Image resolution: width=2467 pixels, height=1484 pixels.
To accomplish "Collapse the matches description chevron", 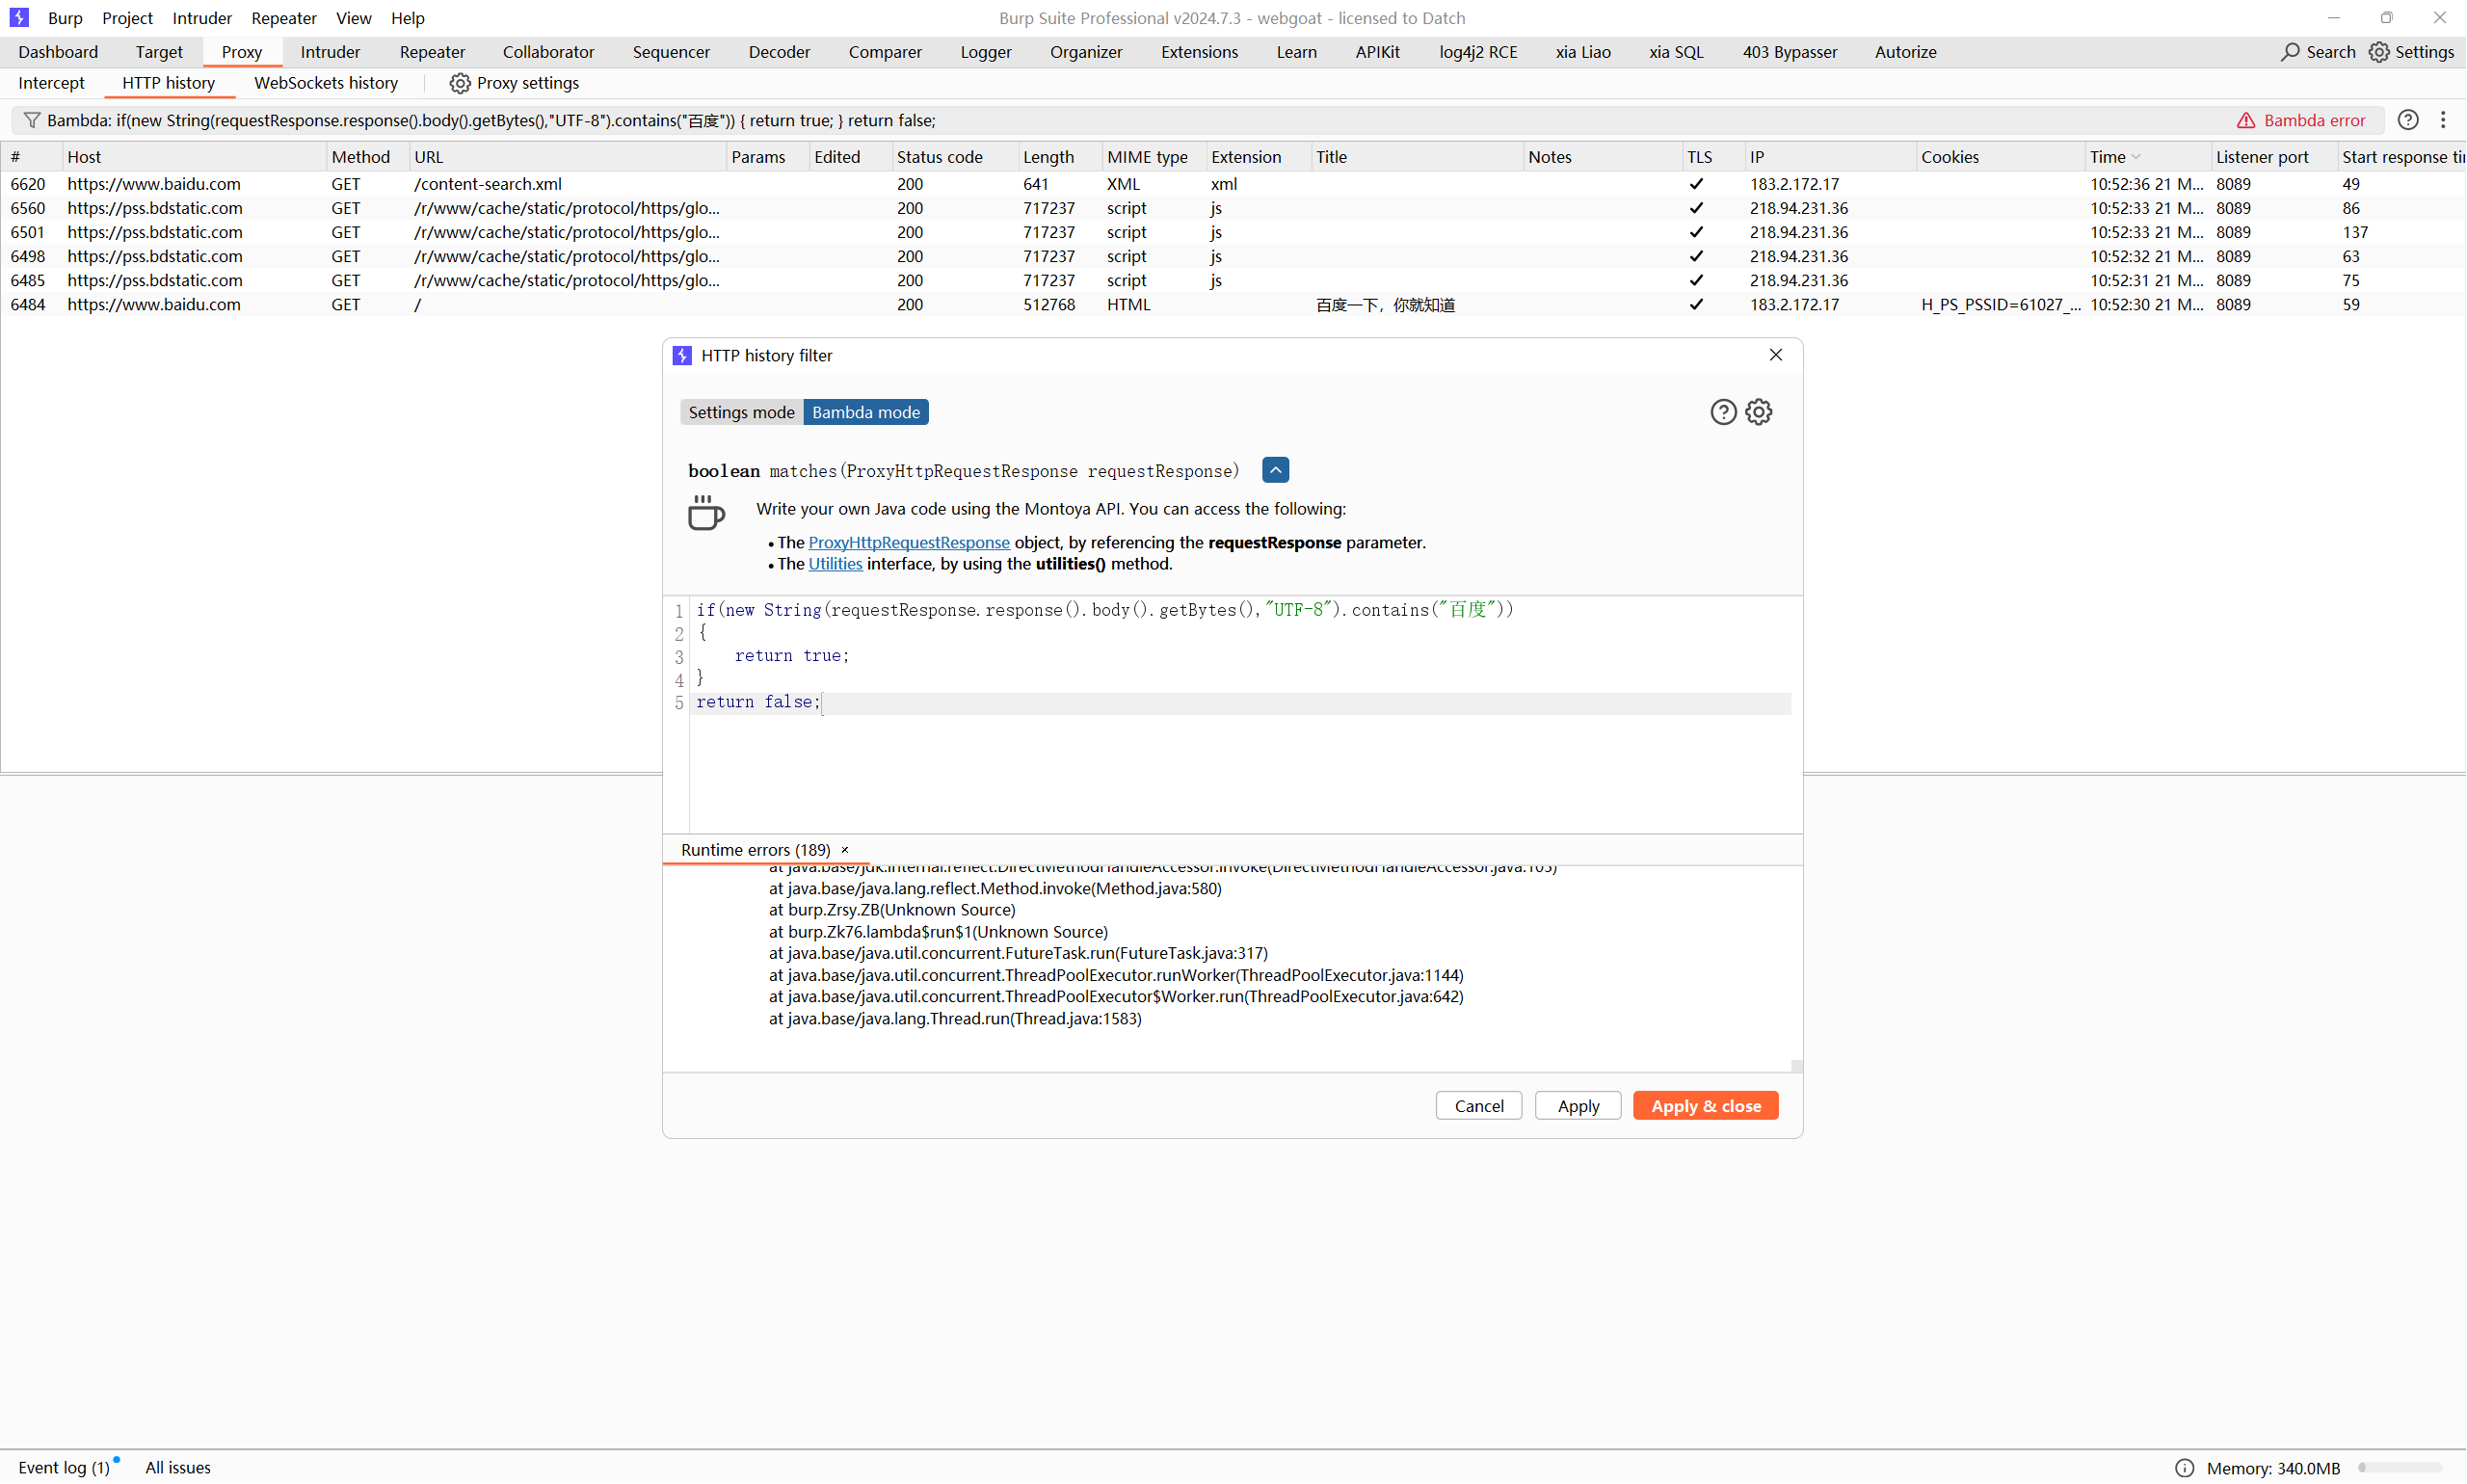I will [x=1276, y=470].
